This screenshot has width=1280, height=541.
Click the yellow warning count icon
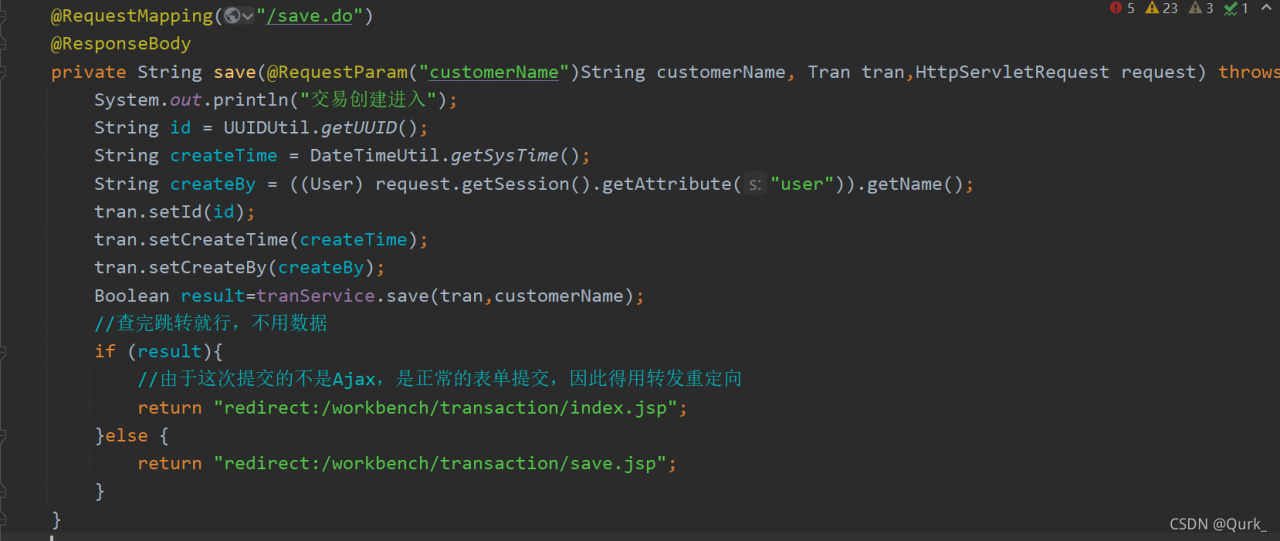tap(1152, 8)
